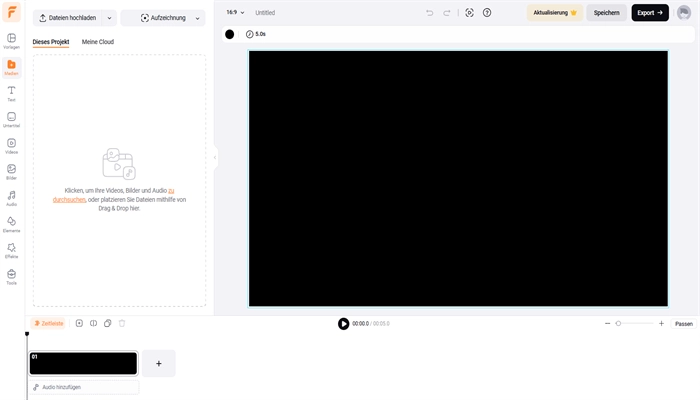
Task: Switch to the Dieses Projekt tab
Action: click(x=51, y=42)
